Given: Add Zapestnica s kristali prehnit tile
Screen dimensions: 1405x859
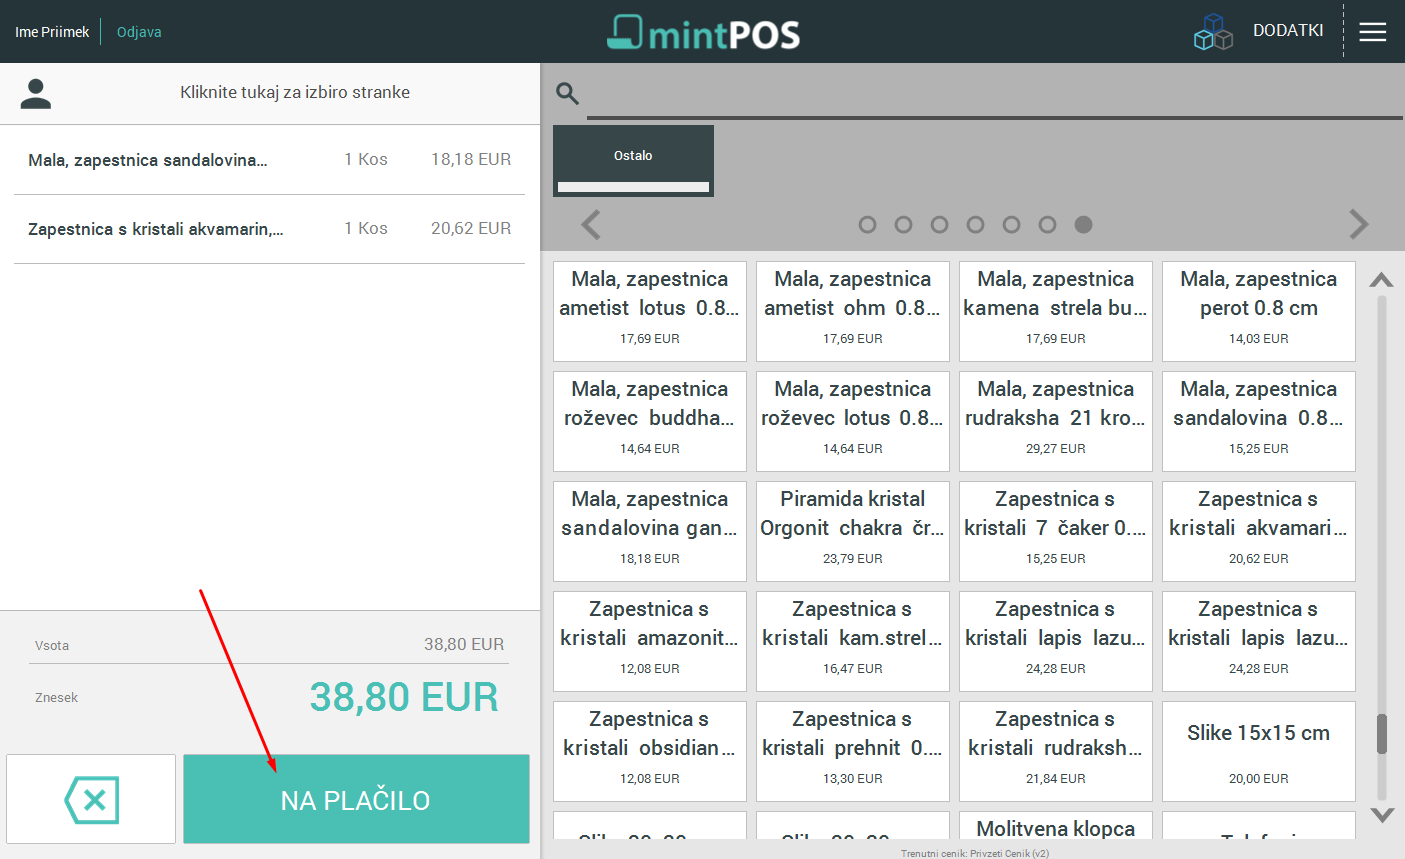Looking at the screenshot, I should click(x=853, y=751).
